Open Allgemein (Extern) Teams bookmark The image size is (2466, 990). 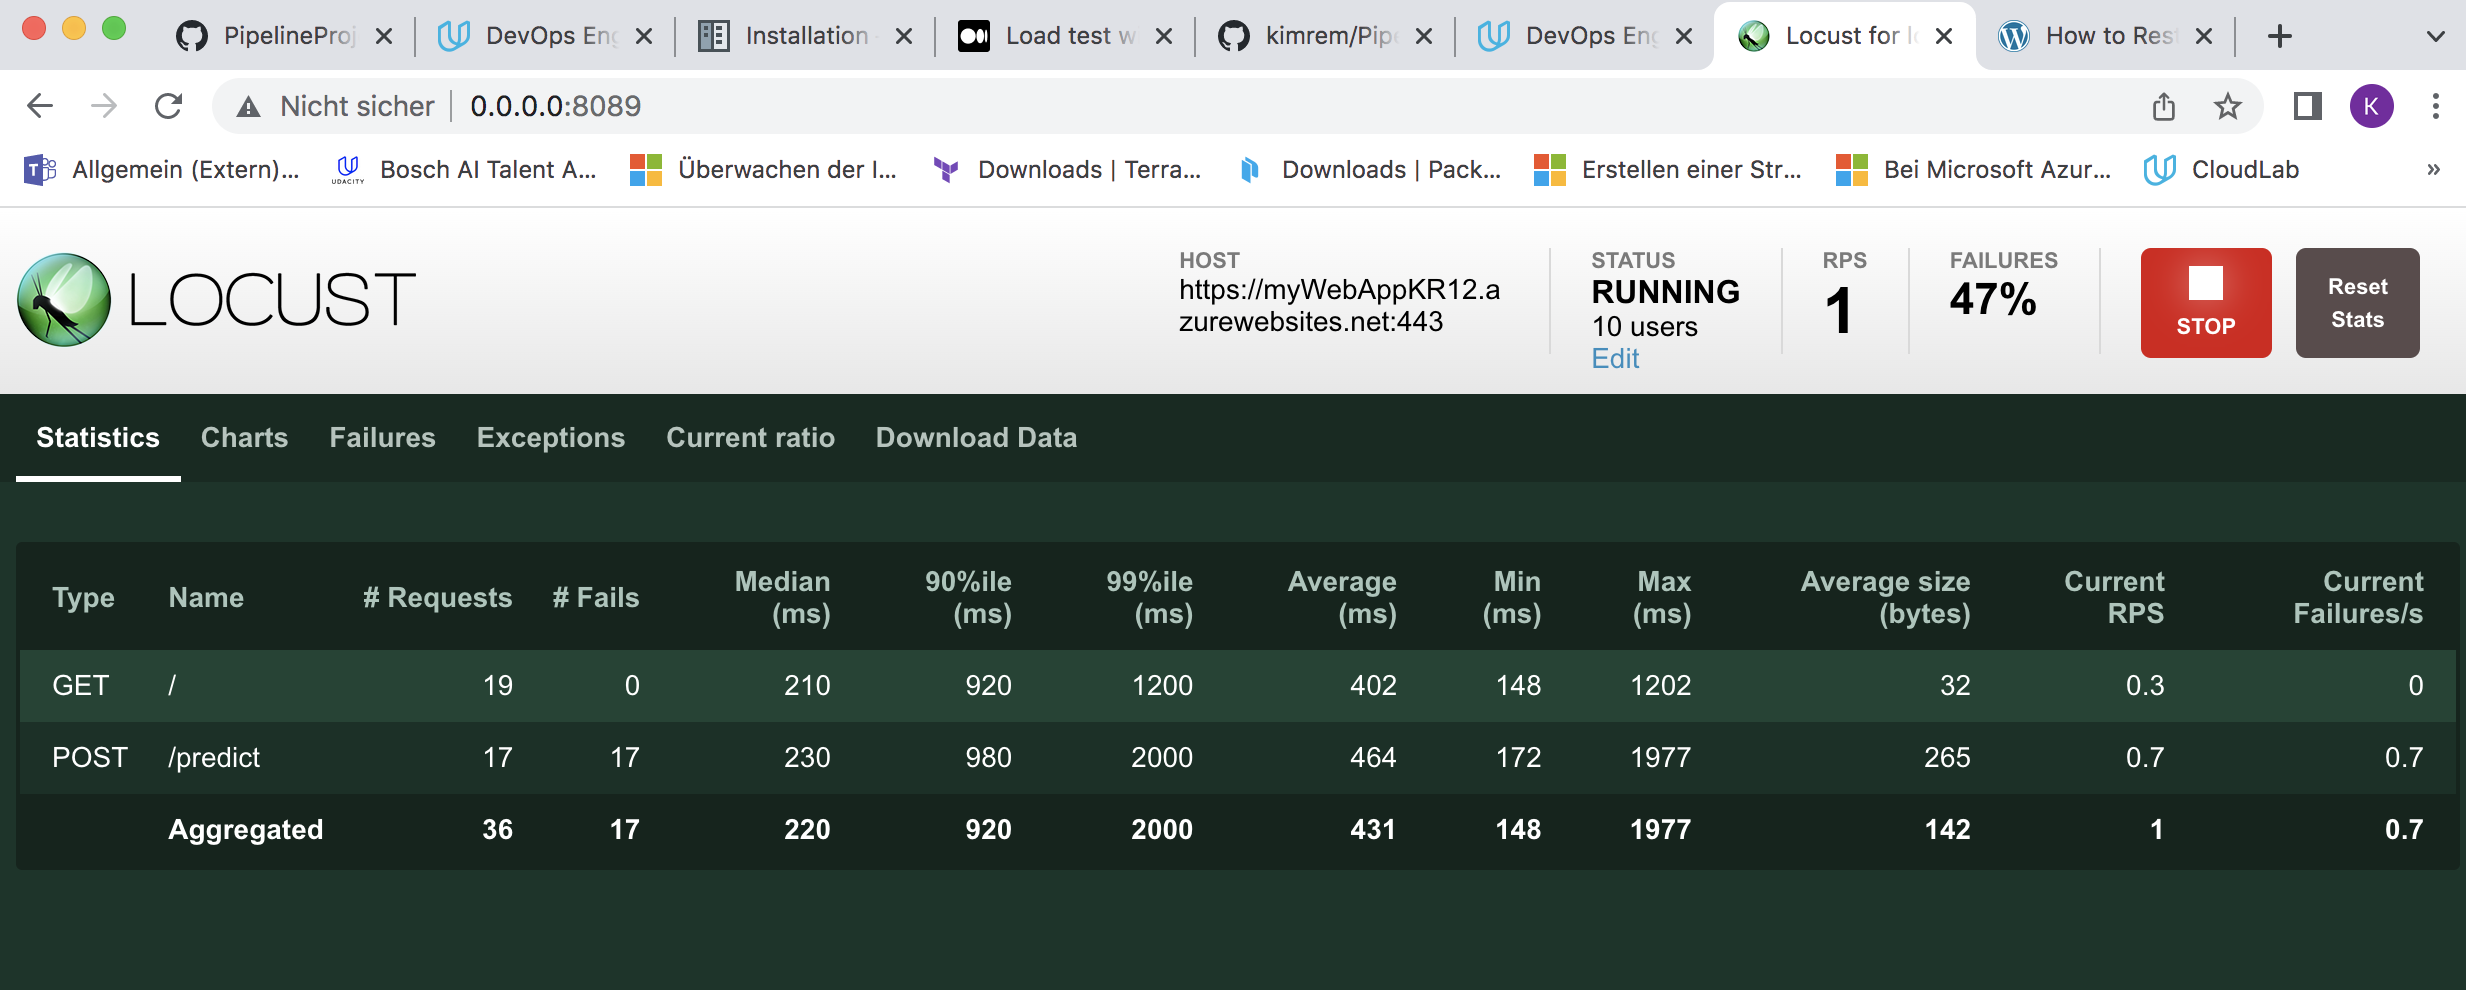point(162,170)
